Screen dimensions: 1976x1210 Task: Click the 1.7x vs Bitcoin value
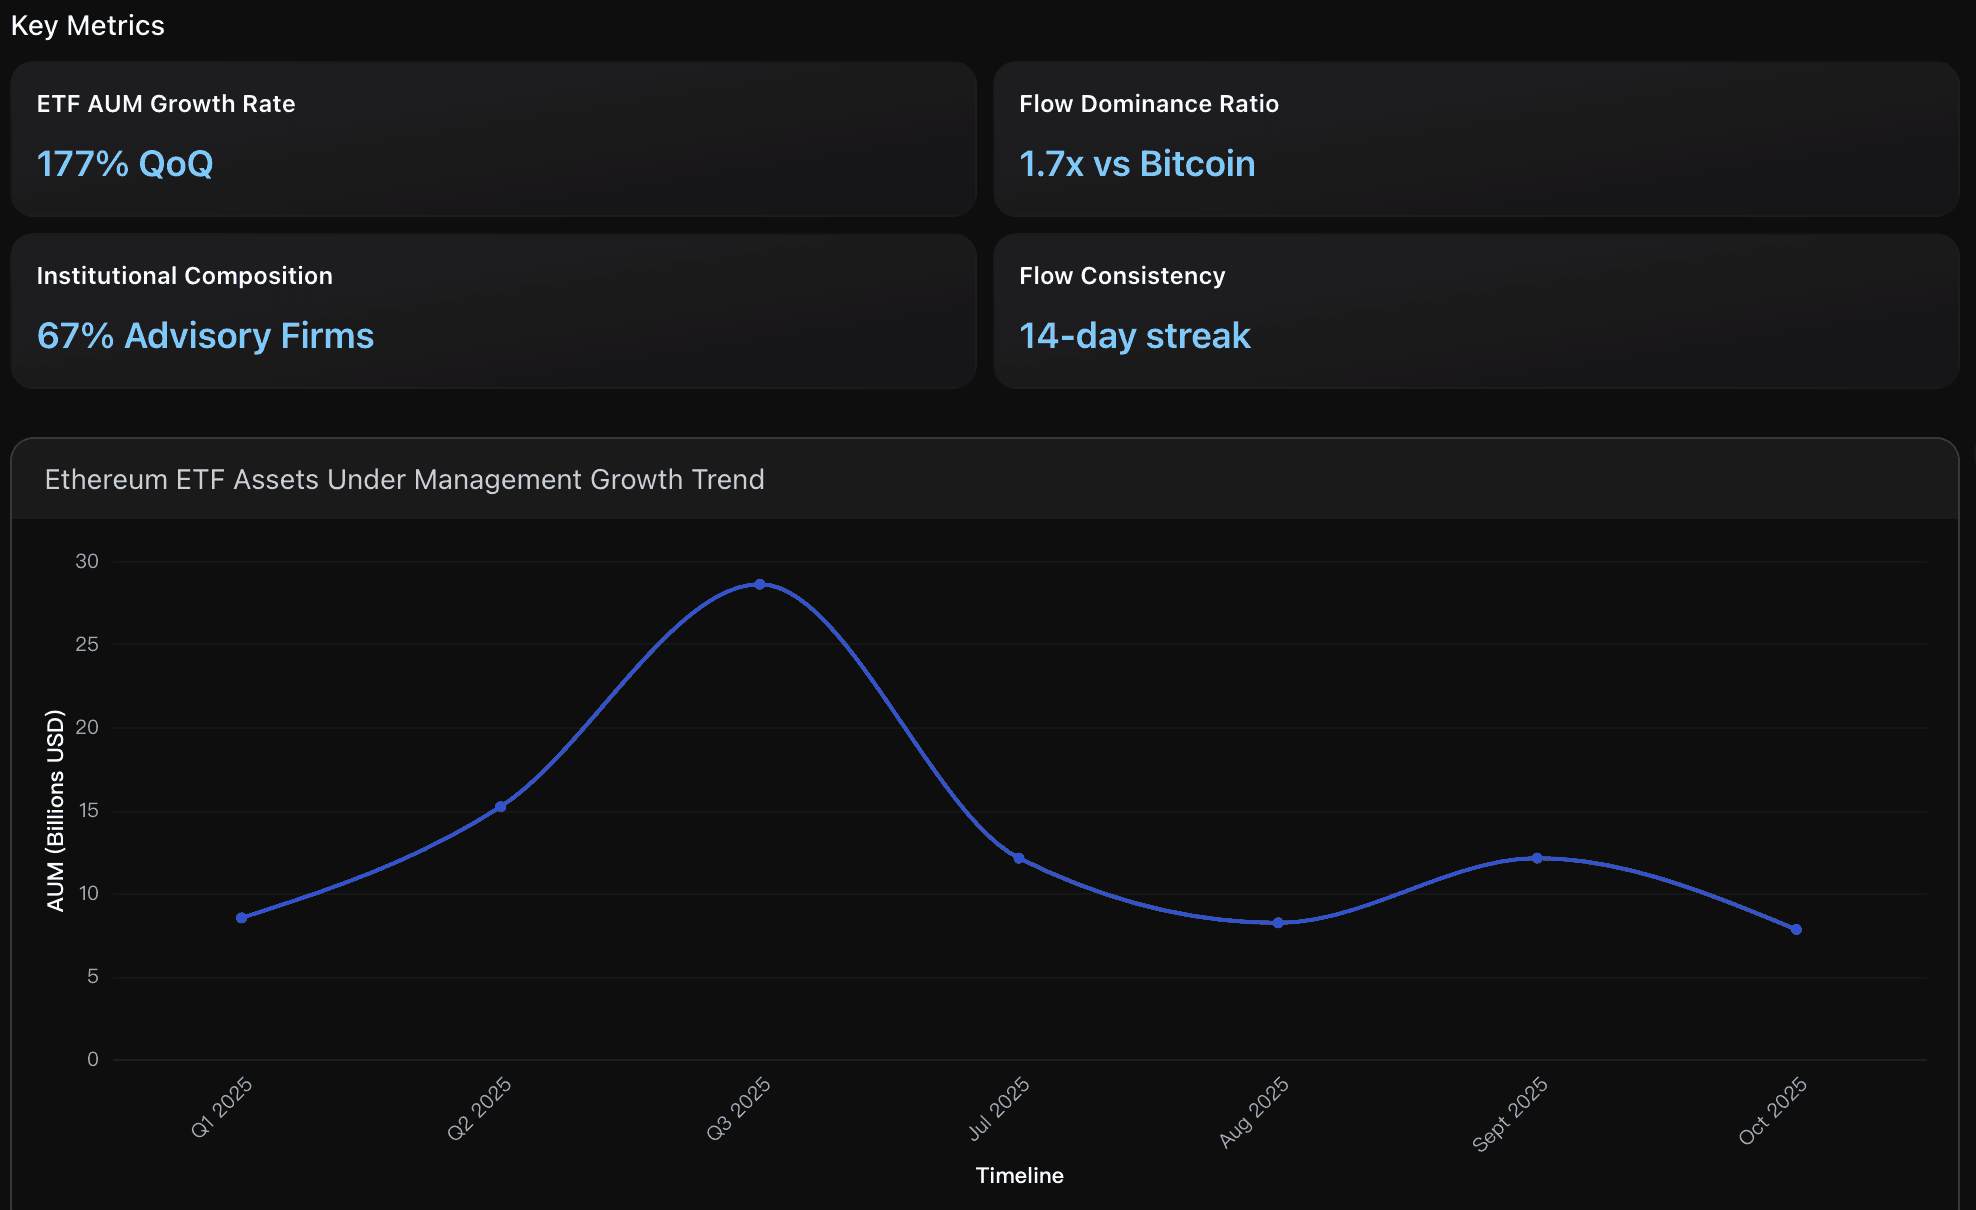(1137, 164)
